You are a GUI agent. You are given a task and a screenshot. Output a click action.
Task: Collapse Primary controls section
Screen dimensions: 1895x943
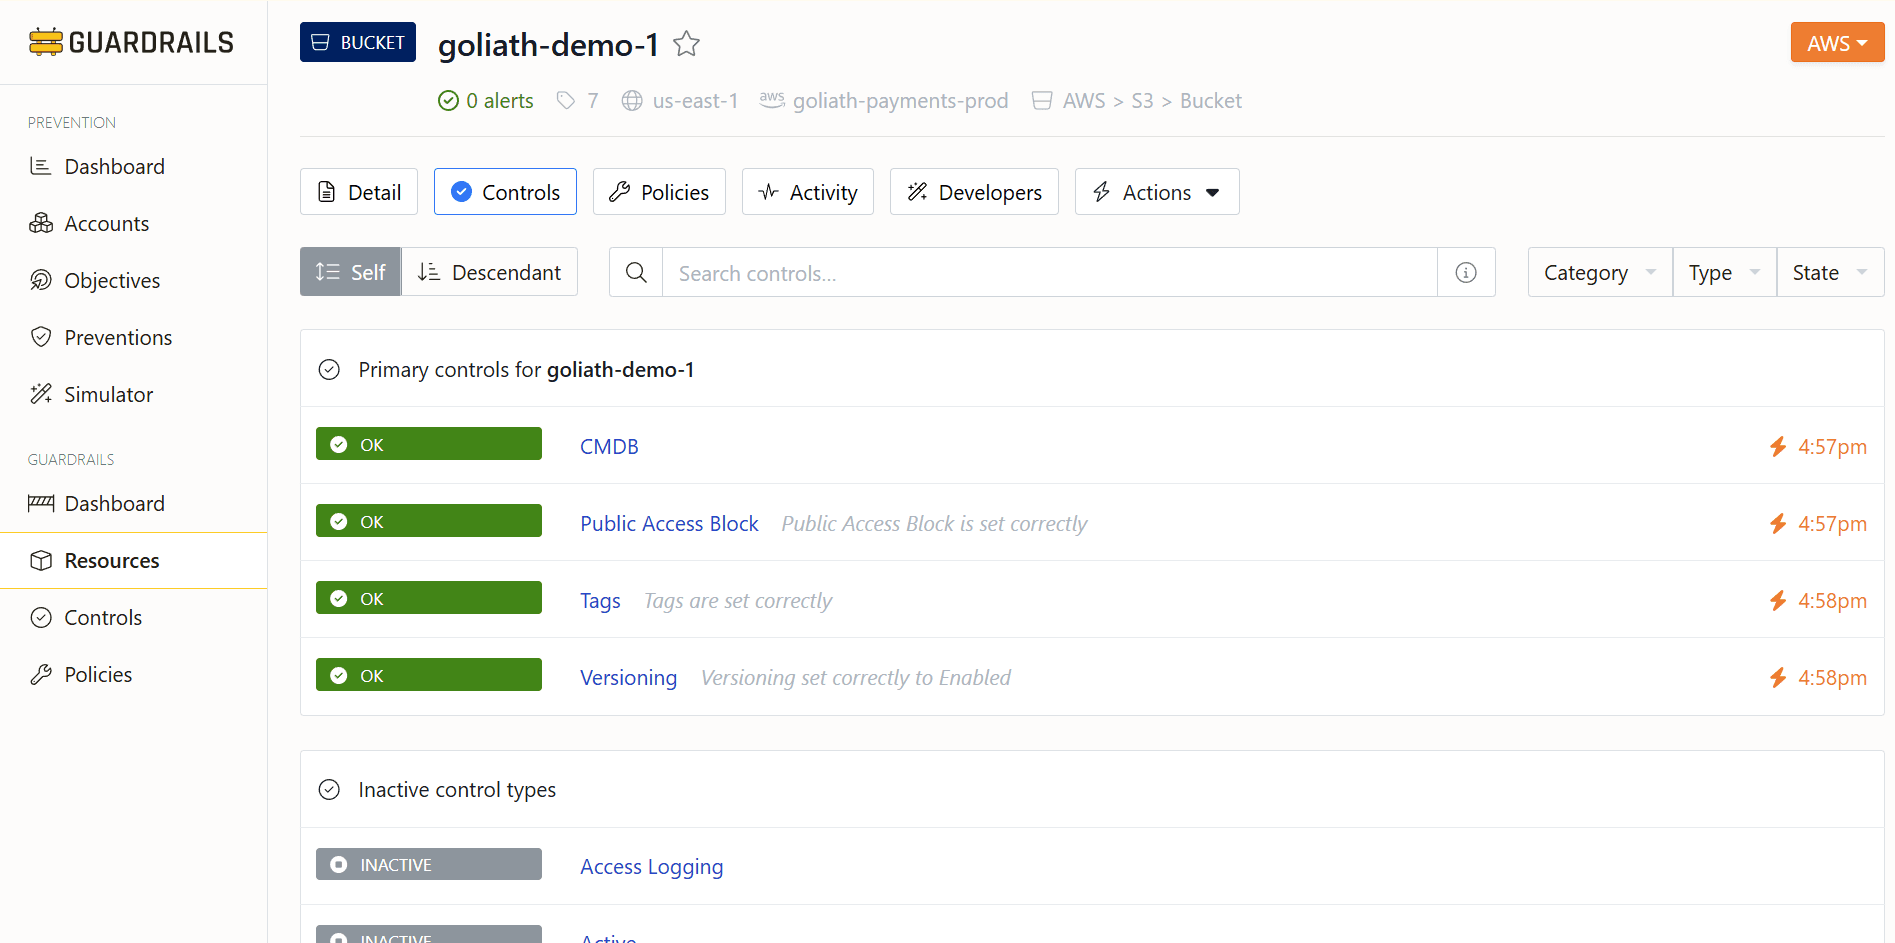coord(329,370)
